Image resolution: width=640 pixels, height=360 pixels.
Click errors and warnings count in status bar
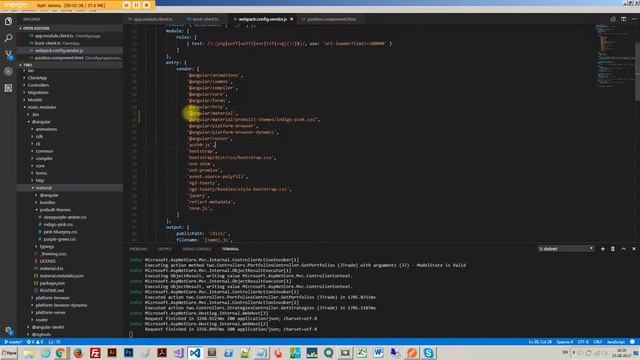point(35,342)
